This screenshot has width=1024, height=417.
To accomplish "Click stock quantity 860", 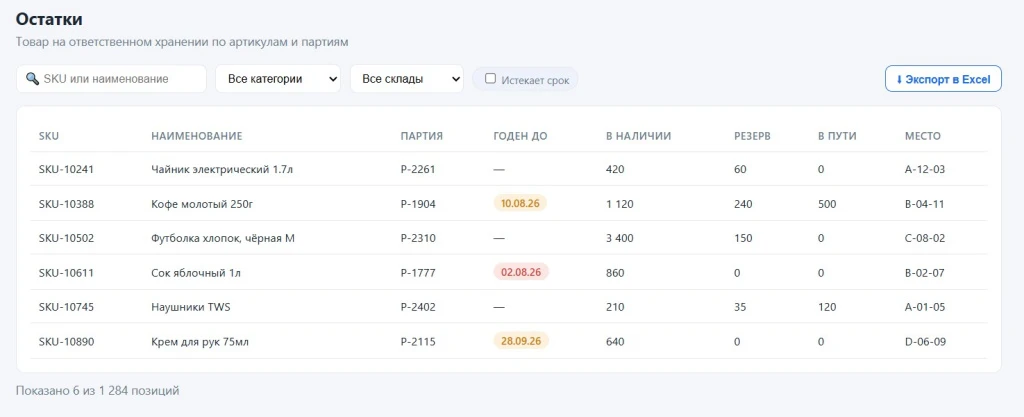I will tap(615, 273).
